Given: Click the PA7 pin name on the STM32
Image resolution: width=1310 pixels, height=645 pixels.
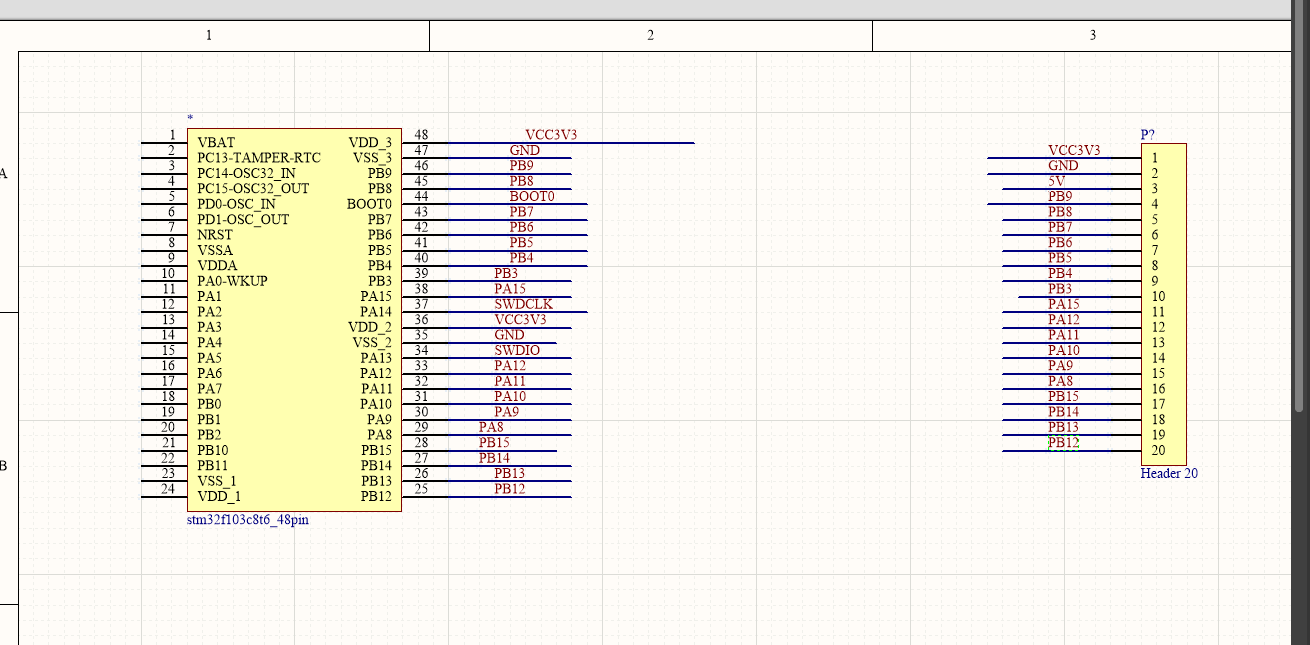Looking at the screenshot, I should 209,389.
